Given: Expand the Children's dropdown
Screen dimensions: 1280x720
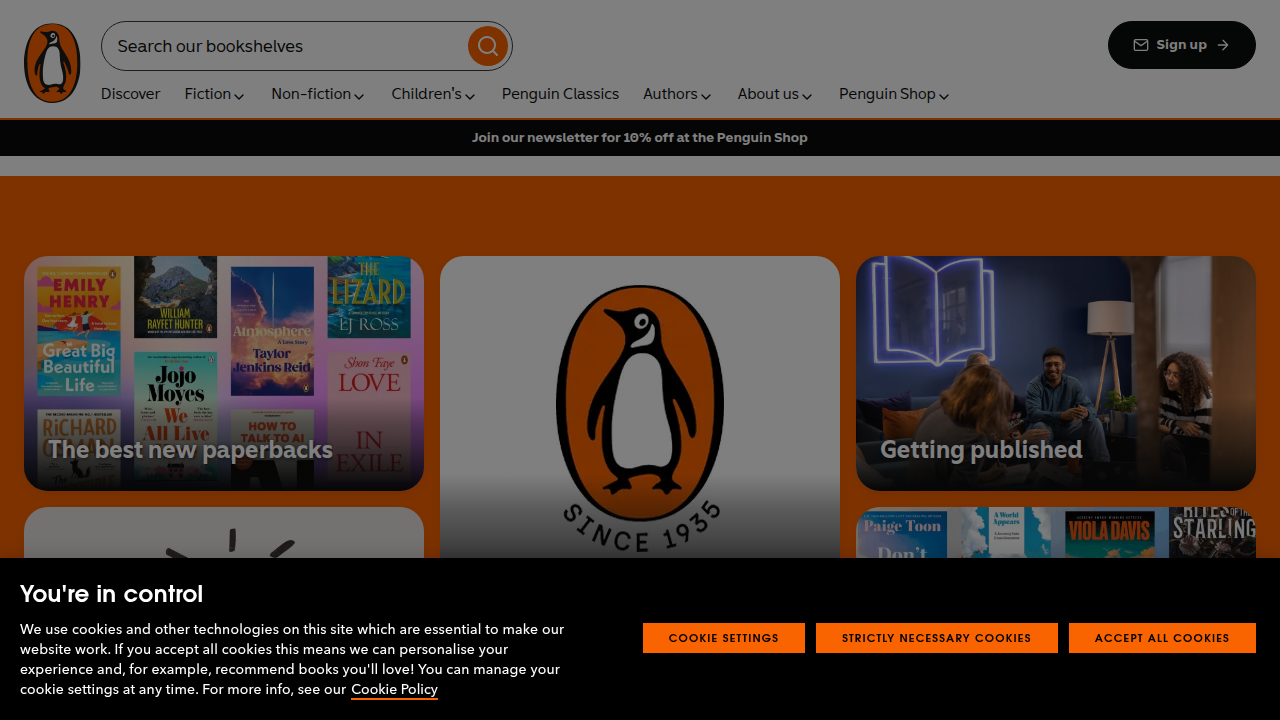Looking at the screenshot, I should pyautogui.click(x=433, y=94).
